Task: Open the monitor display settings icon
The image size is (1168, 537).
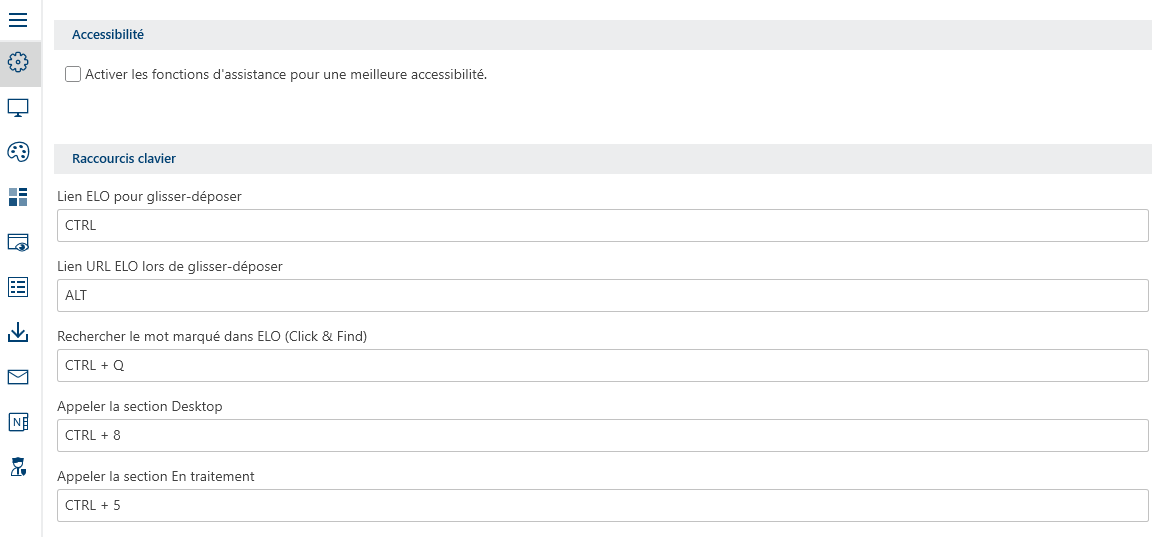Action: pyautogui.click(x=18, y=108)
